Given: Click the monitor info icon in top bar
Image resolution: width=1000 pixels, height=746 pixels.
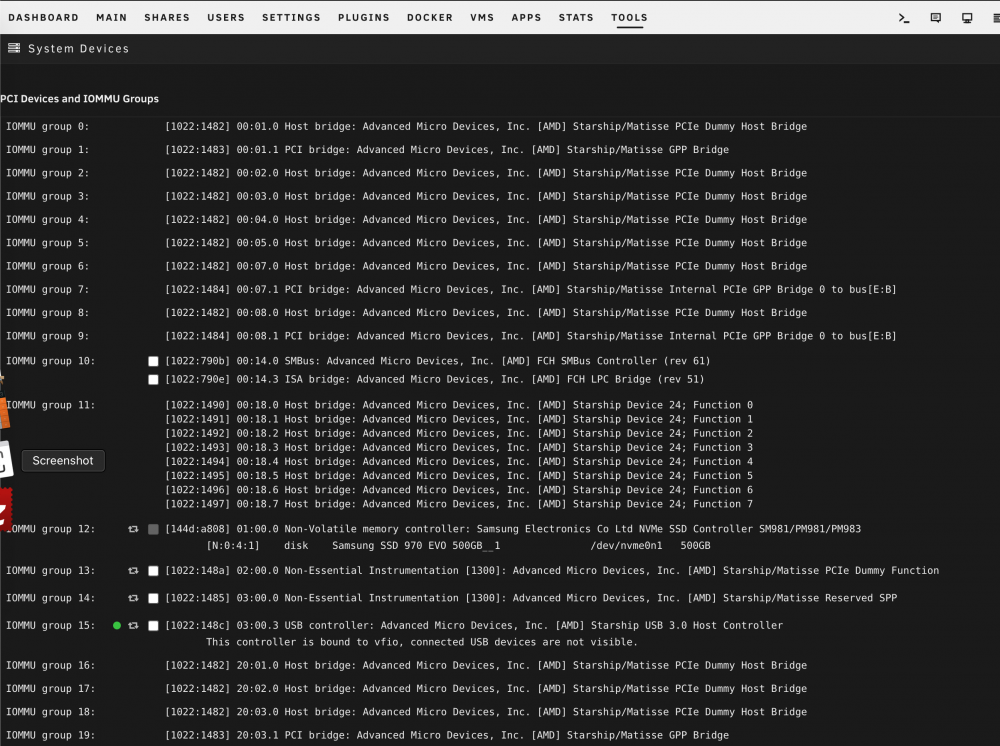Looking at the screenshot, I should coord(967,18).
